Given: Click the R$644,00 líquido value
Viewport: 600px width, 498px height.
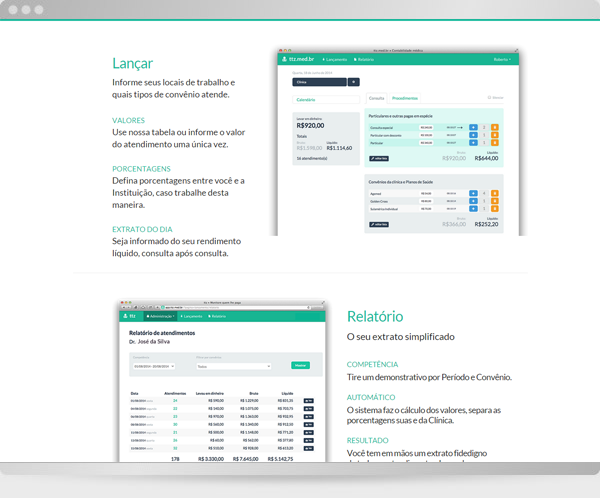Looking at the screenshot, I should pos(486,158).
